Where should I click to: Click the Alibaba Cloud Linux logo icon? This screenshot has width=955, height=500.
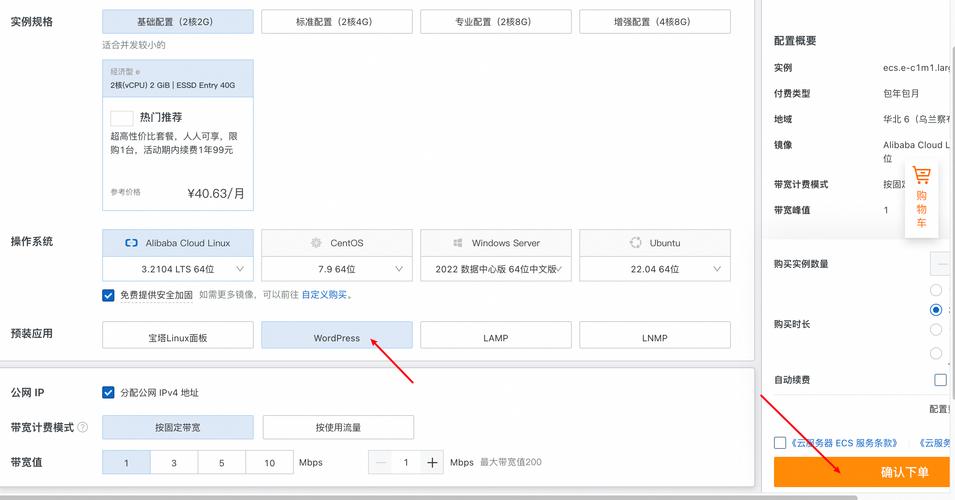131,243
